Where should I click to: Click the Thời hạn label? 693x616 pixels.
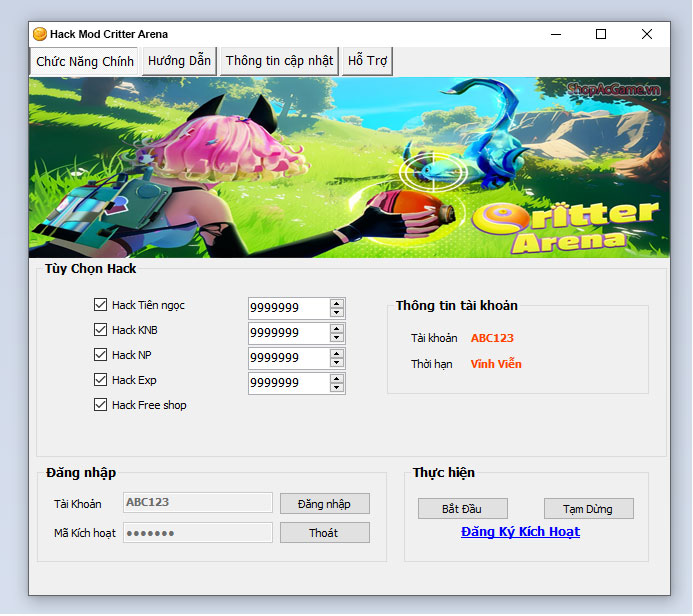431,364
